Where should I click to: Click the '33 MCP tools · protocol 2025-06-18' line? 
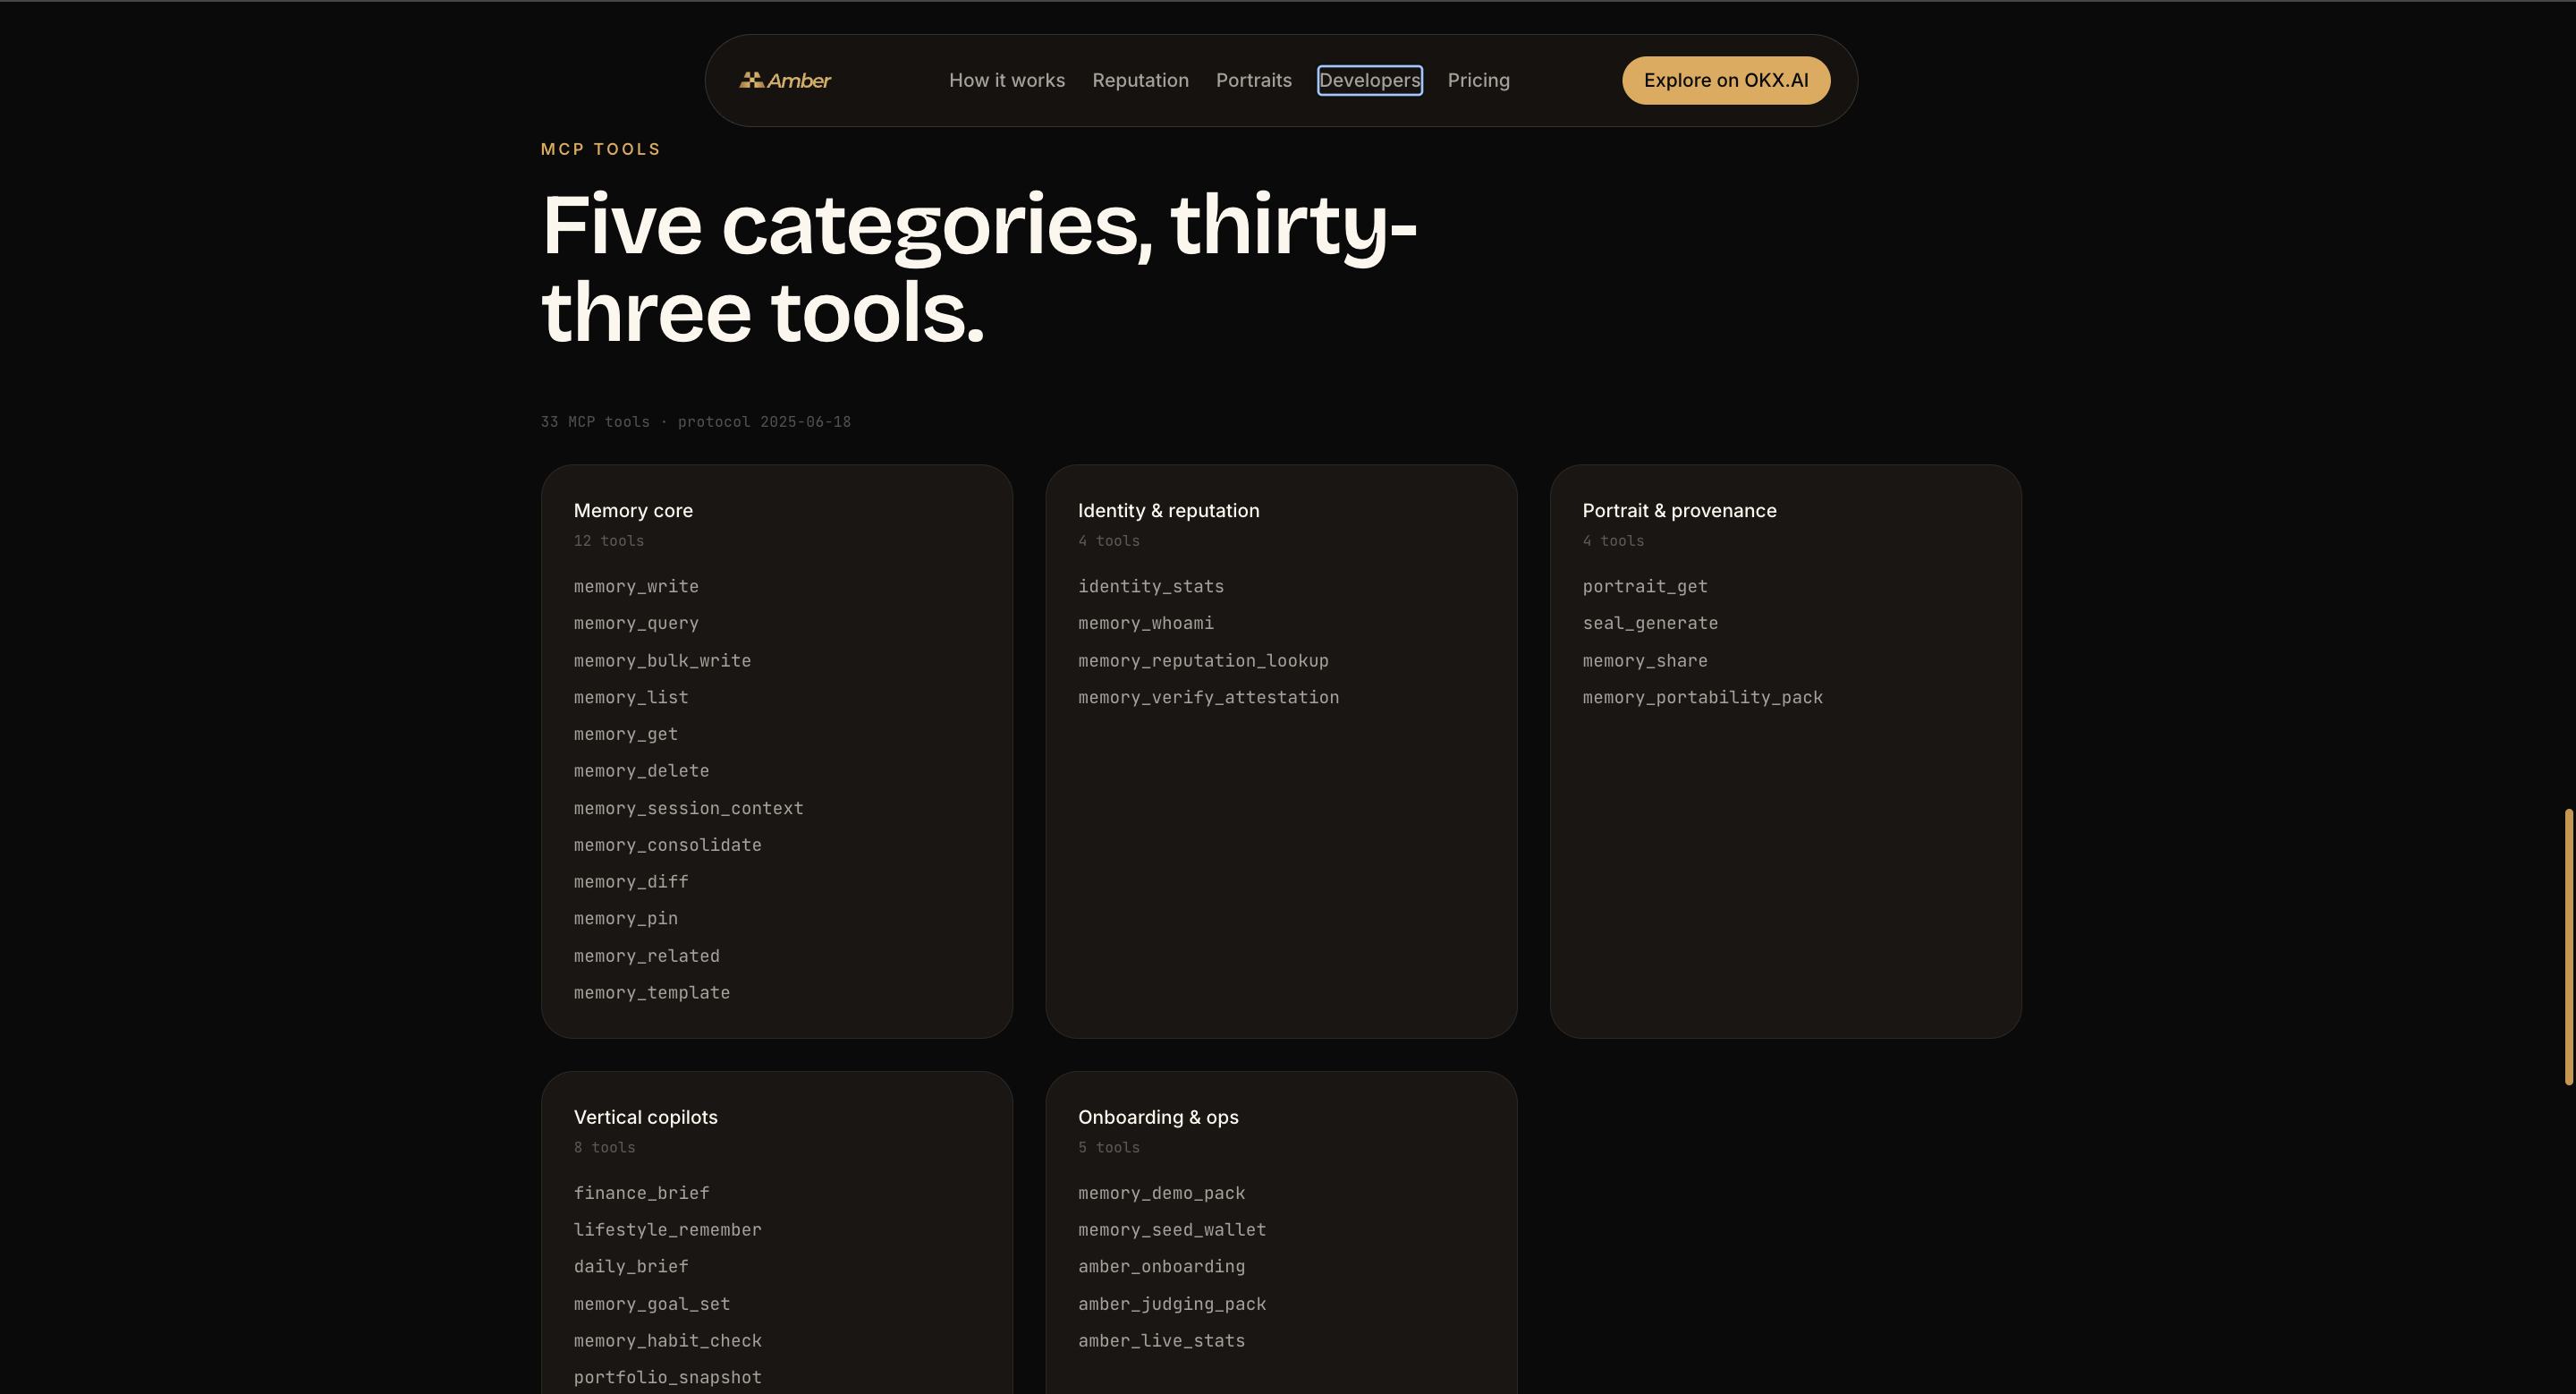click(x=695, y=422)
